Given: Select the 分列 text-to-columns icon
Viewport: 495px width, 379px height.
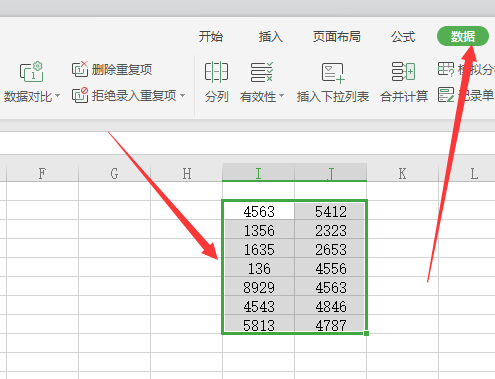Looking at the screenshot, I should pos(216,72).
